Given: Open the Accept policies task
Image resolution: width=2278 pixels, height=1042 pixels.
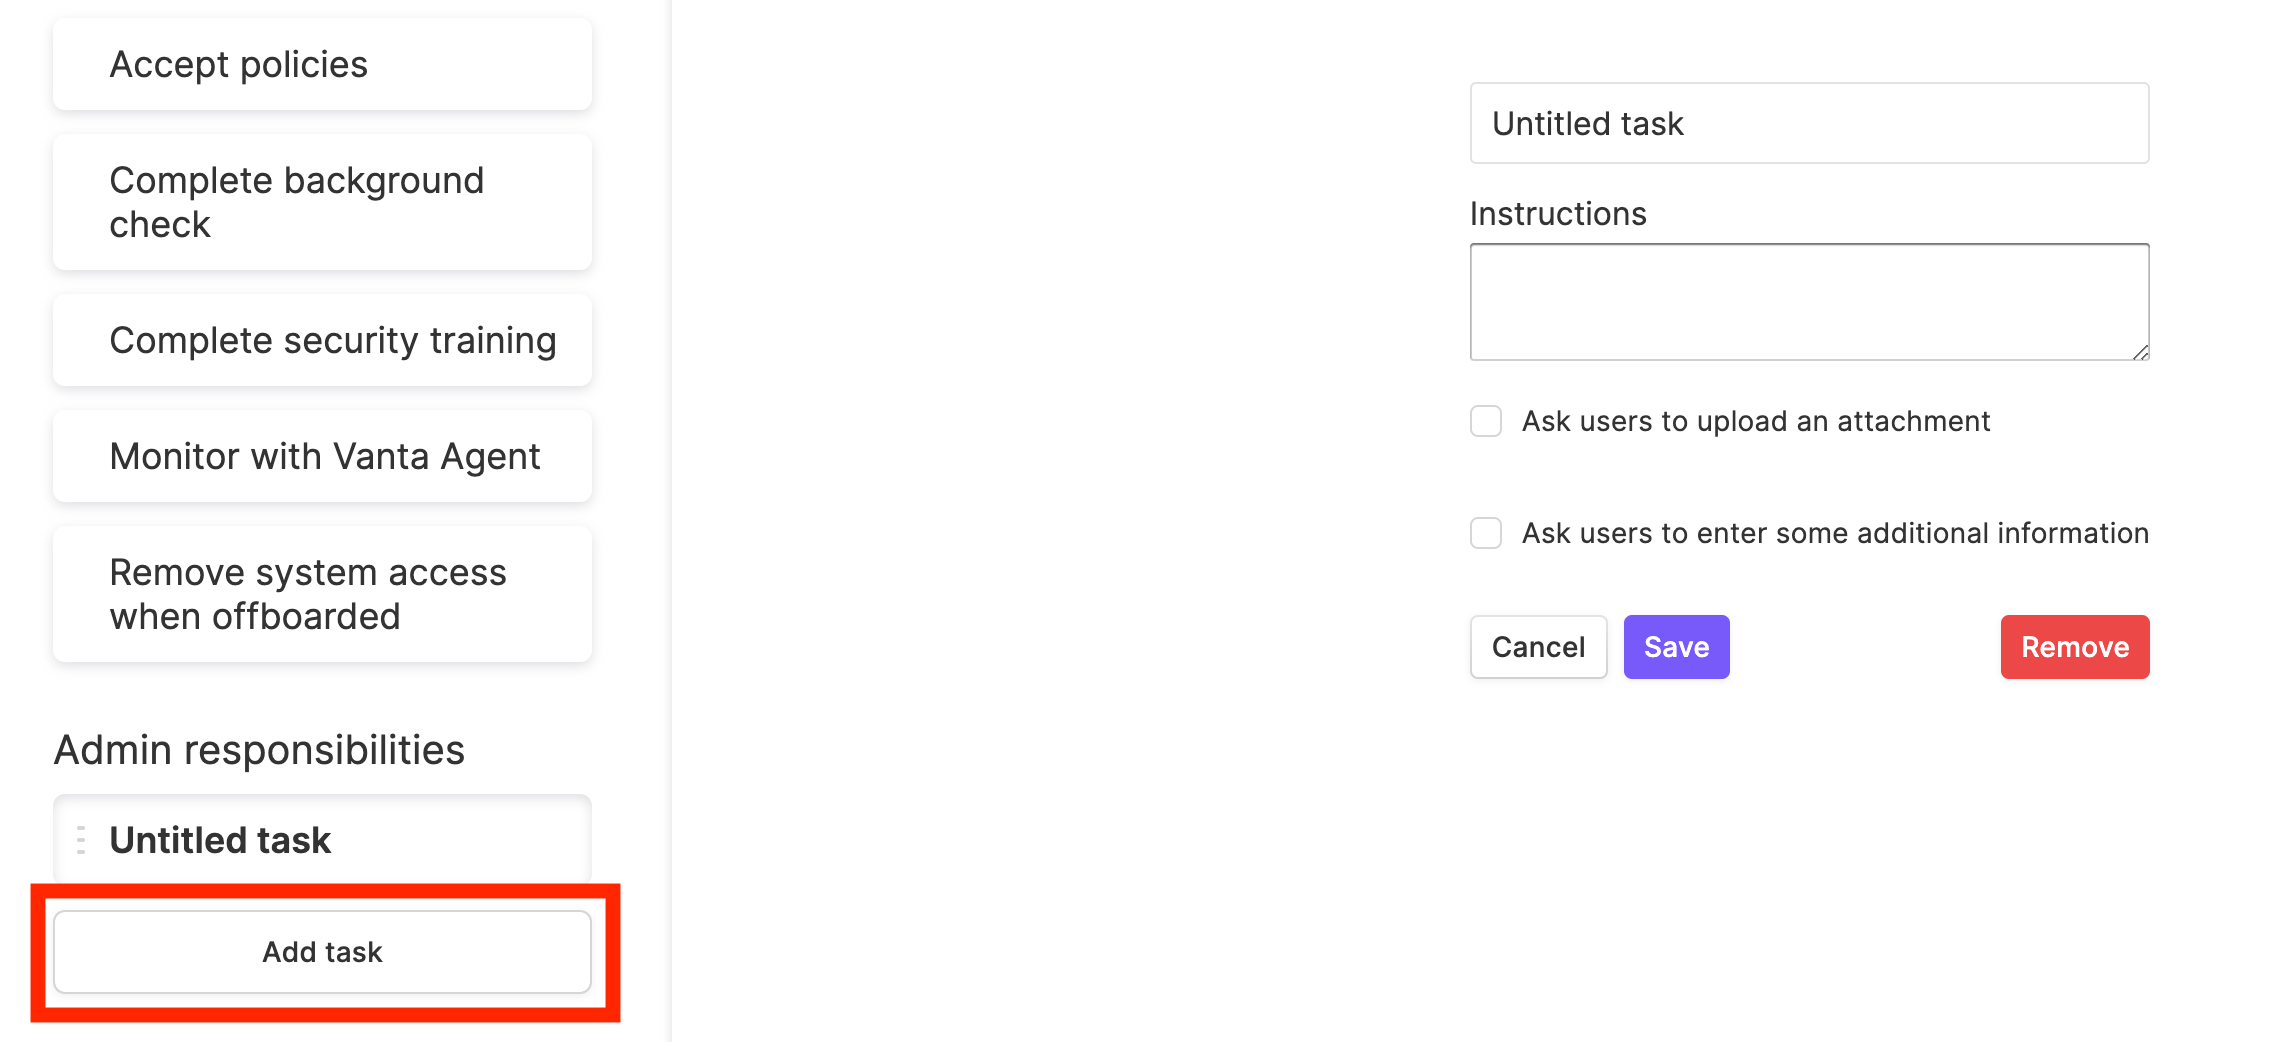Looking at the screenshot, I should (x=322, y=64).
